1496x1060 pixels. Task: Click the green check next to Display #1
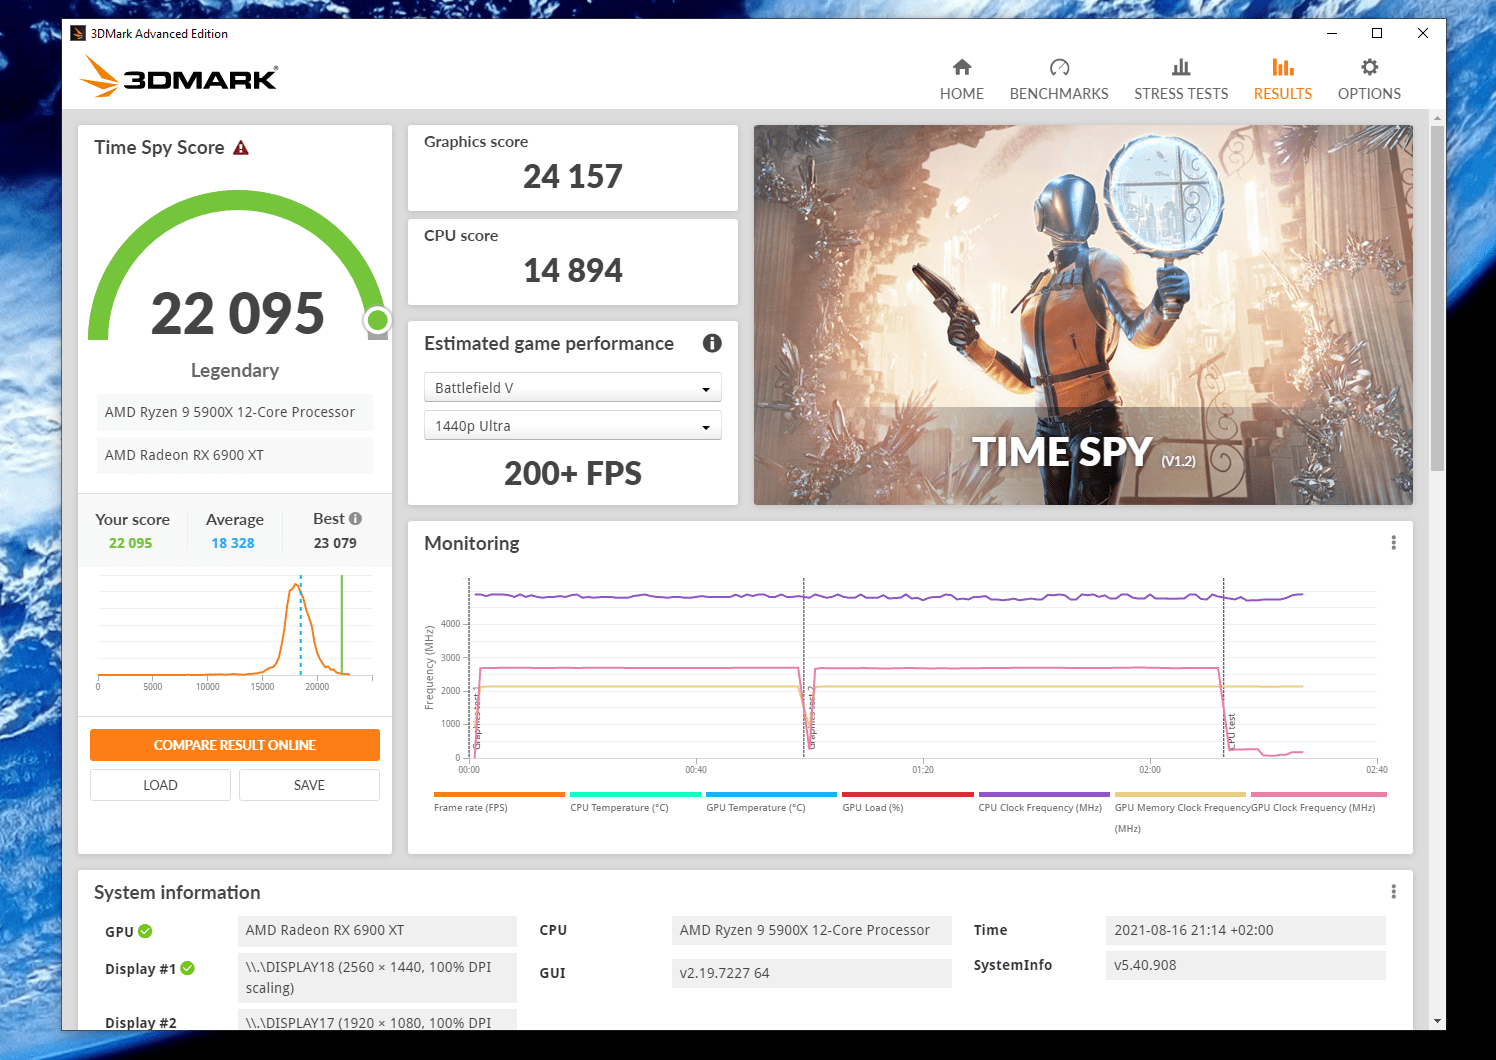[x=188, y=968]
